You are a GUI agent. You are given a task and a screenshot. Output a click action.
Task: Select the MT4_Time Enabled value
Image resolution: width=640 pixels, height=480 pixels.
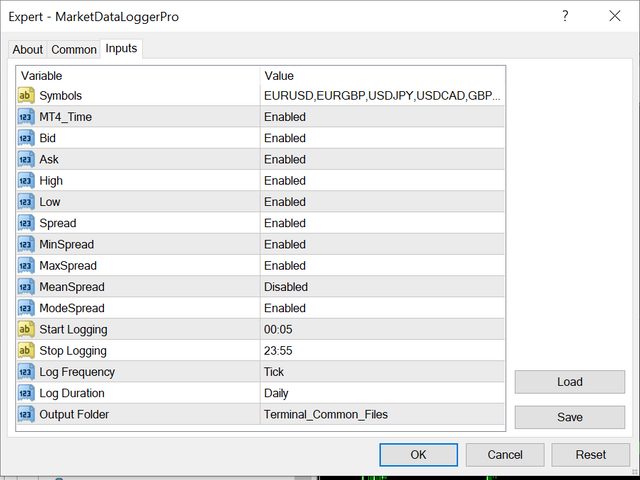[285, 117]
